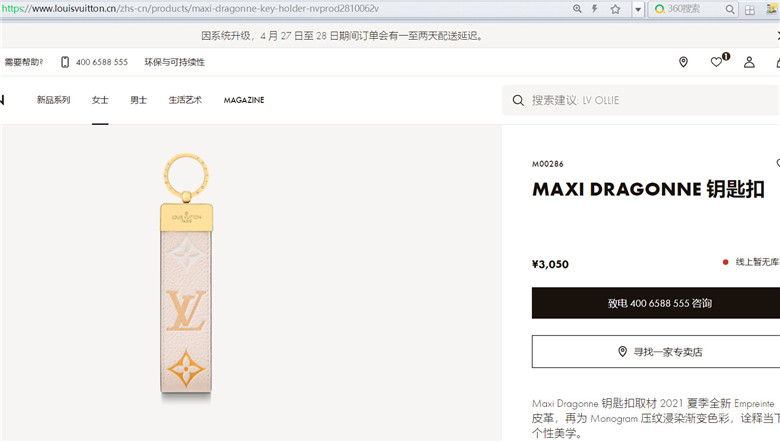Bookmark page with the star icon

615,9
